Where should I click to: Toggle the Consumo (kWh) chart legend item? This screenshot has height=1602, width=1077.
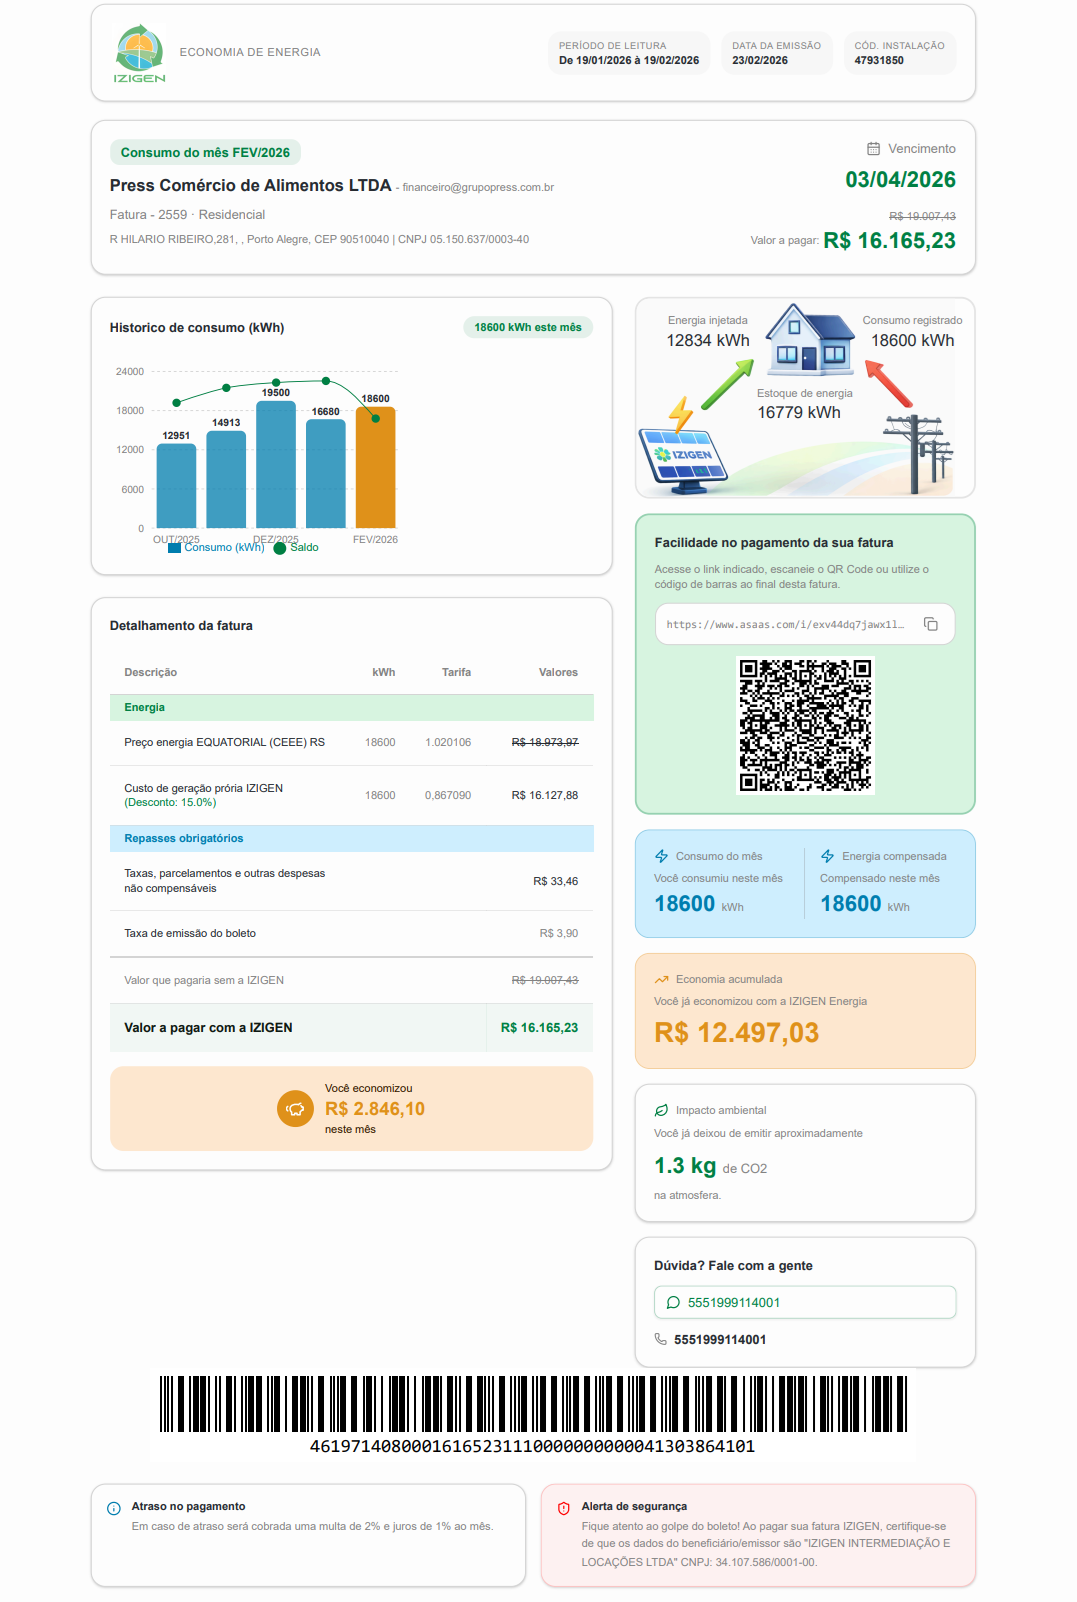[x=217, y=548]
